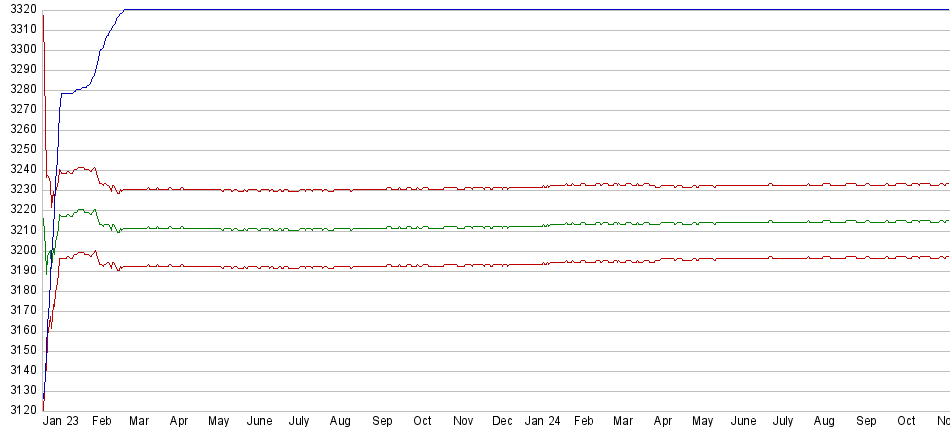Select the 3180 label on the y-axis

(x=23, y=290)
